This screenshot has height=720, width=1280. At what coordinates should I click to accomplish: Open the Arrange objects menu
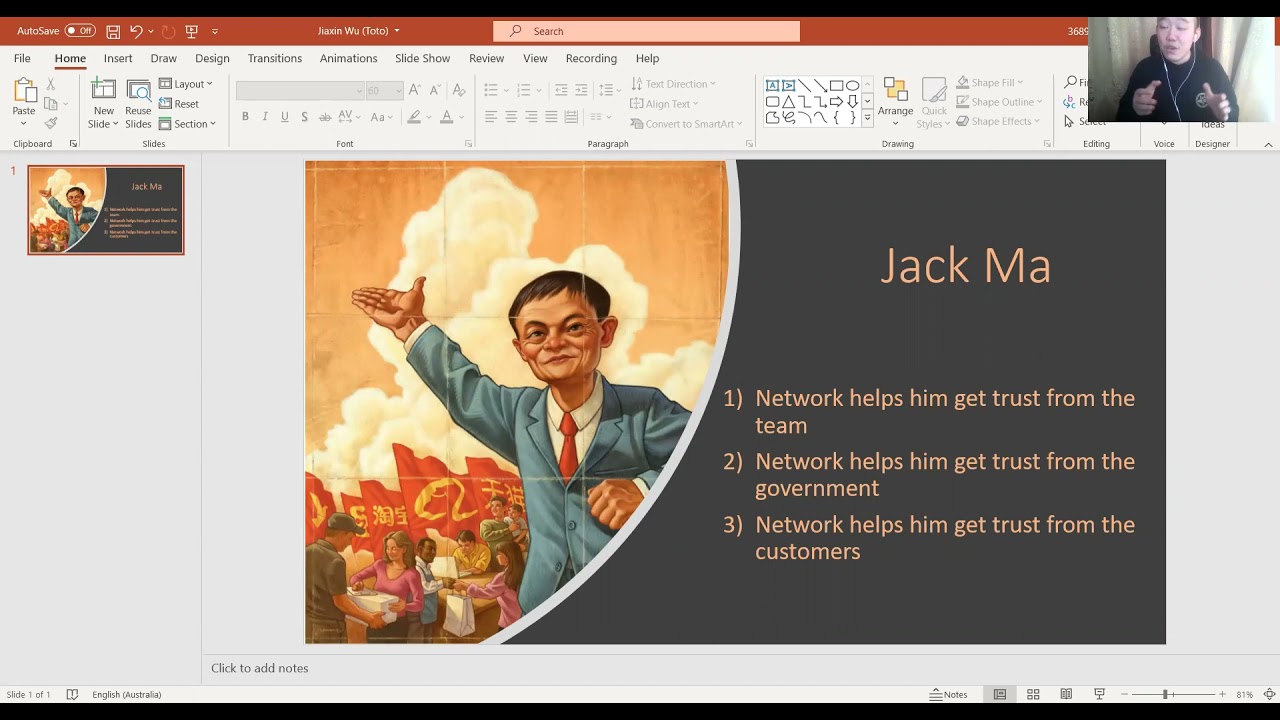(895, 103)
